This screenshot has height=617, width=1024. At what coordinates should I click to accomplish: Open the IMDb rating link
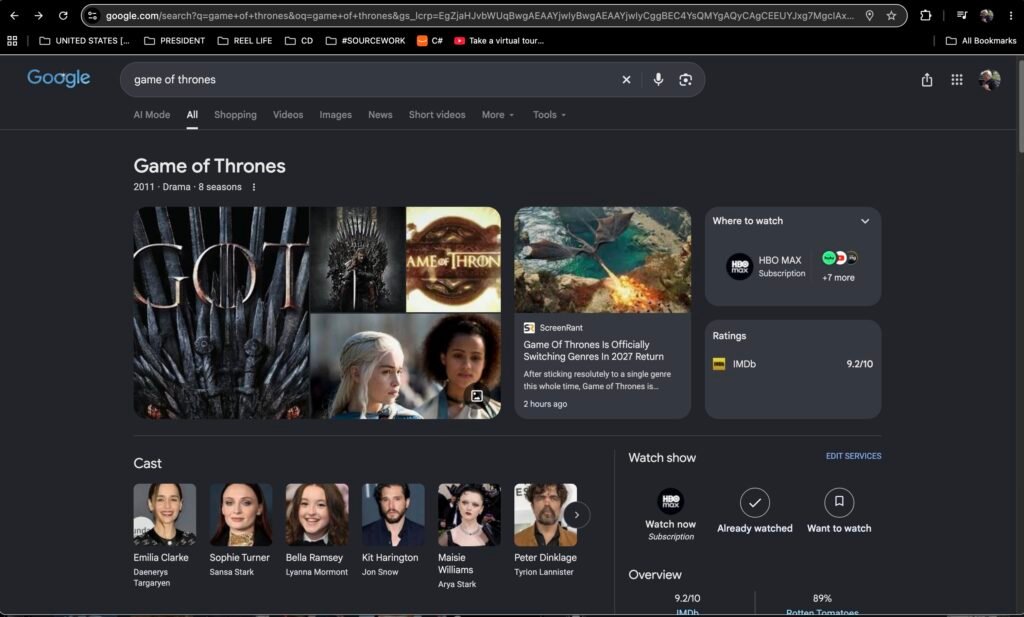click(793, 364)
